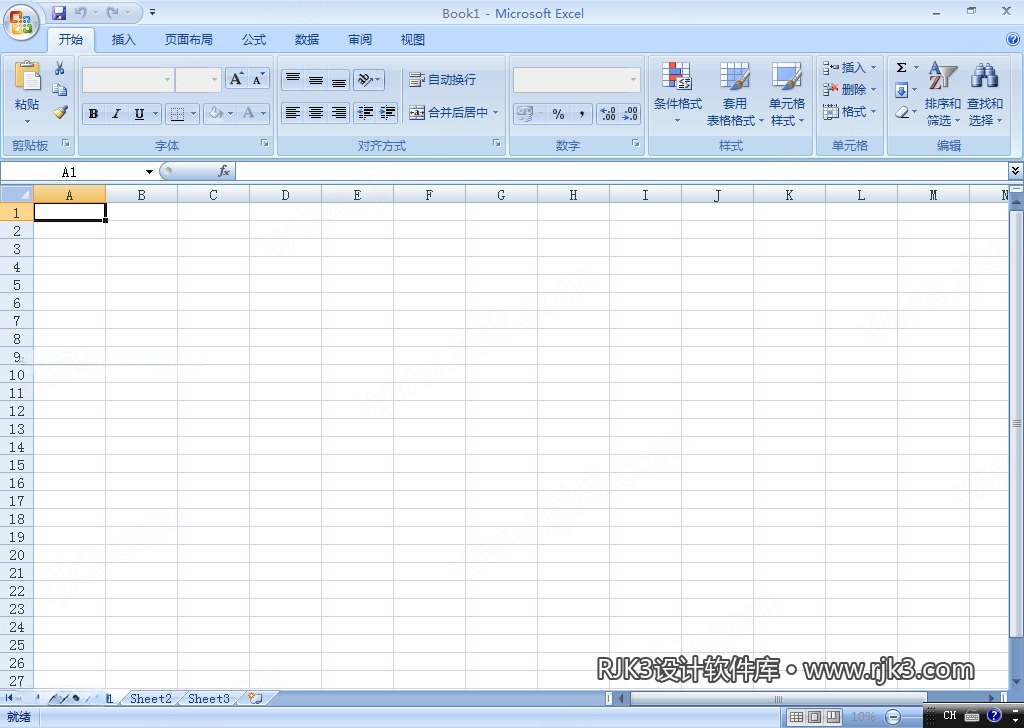Switch to 审阅 ribbon tab
Image resolution: width=1024 pixels, height=728 pixels.
click(x=360, y=40)
